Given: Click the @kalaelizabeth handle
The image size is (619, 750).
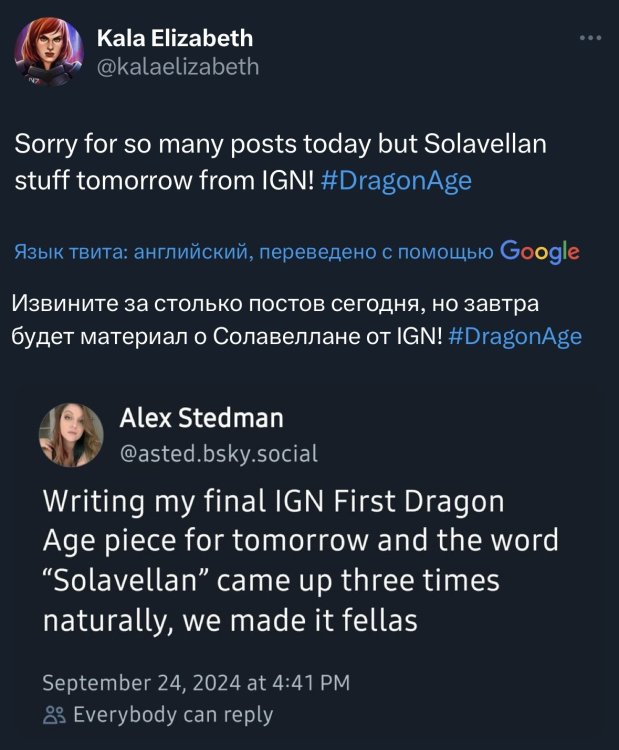Looking at the screenshot, I should [x=177, y=67].
